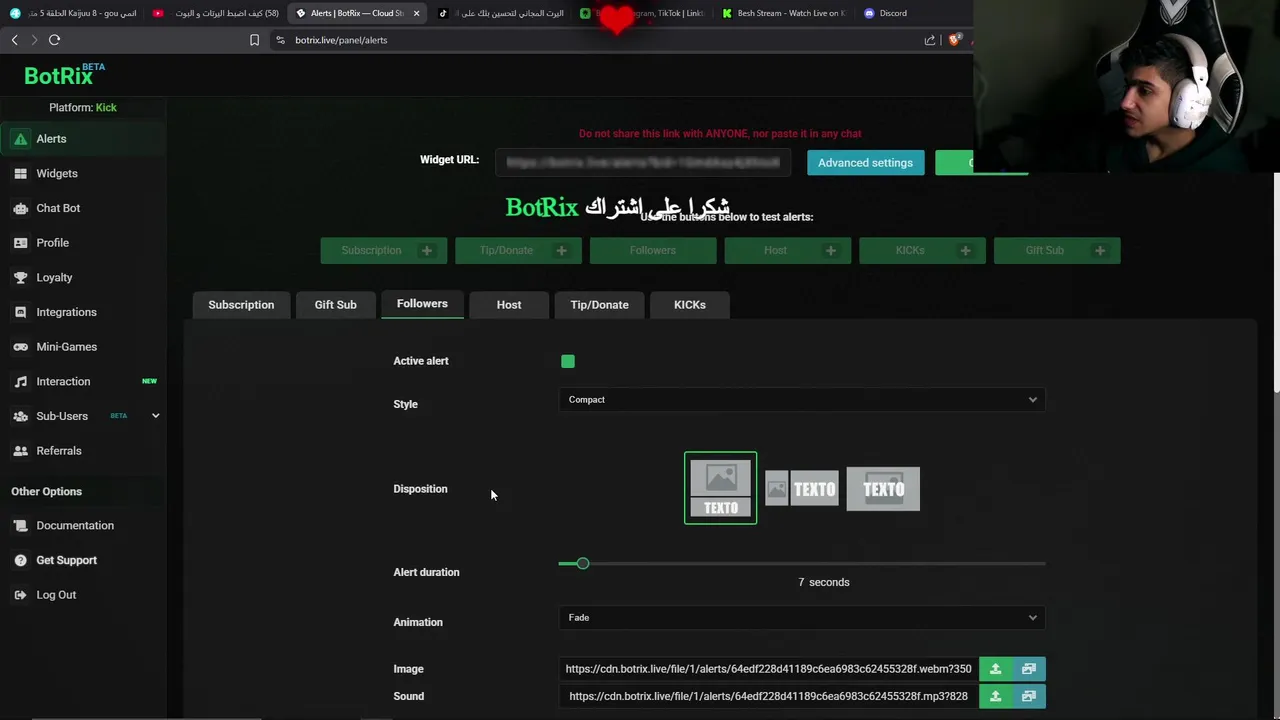Switch to the Tip/Donate tab
The height and width of the screenshot is (720, 1280).
[x=599, y=305]
